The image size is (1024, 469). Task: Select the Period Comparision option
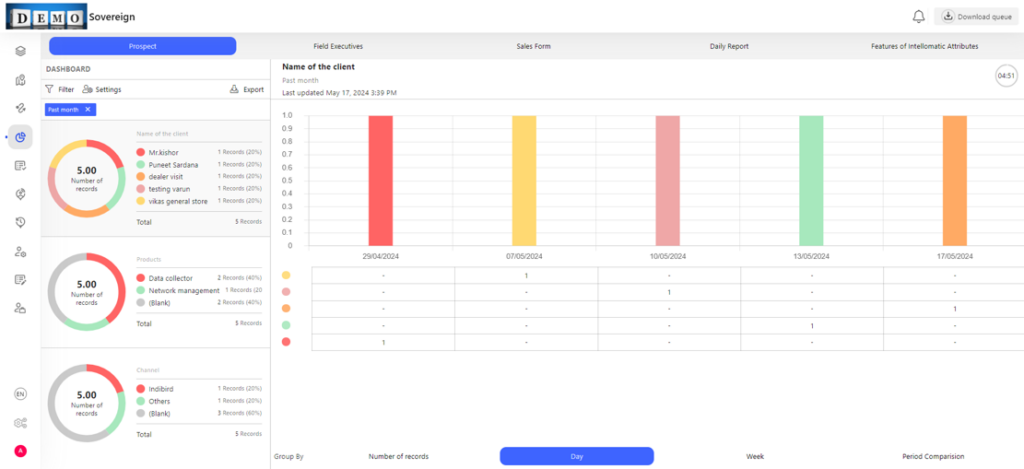933,457
